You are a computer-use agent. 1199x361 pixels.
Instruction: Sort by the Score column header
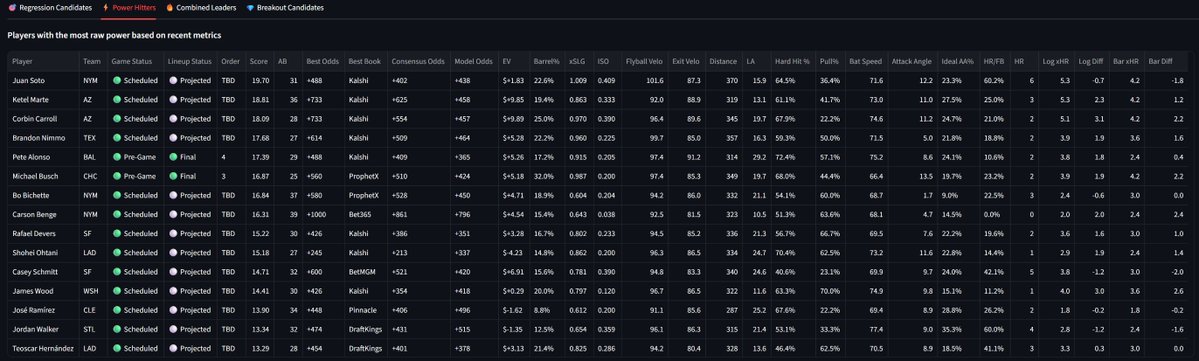pos(258,61)
